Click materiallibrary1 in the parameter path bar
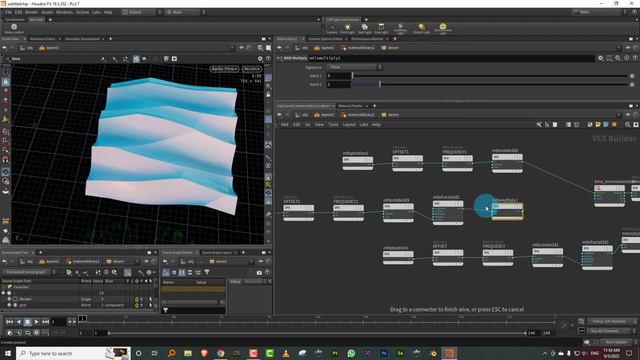640x360 pixels. 358,48
